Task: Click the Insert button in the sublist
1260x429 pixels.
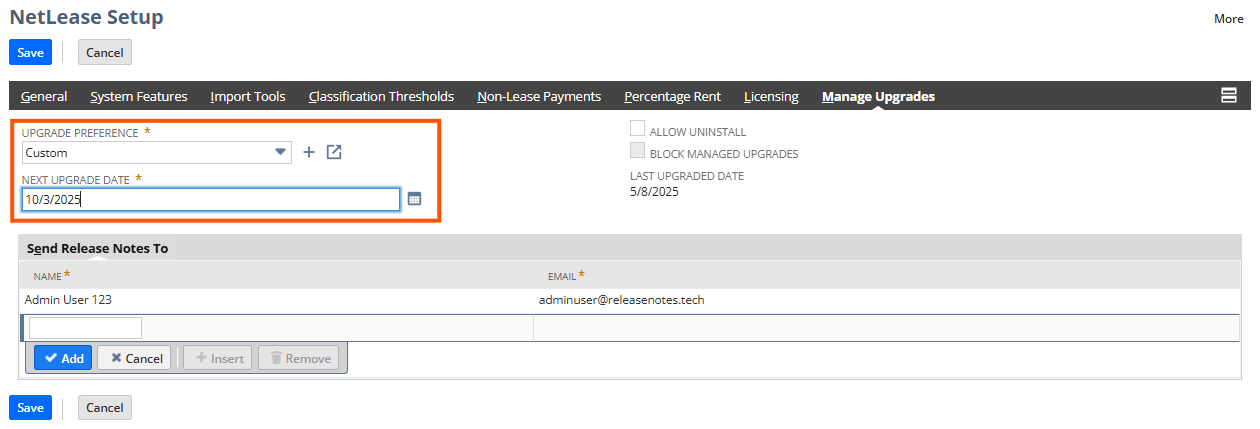Action: click(x=219, y=358)
